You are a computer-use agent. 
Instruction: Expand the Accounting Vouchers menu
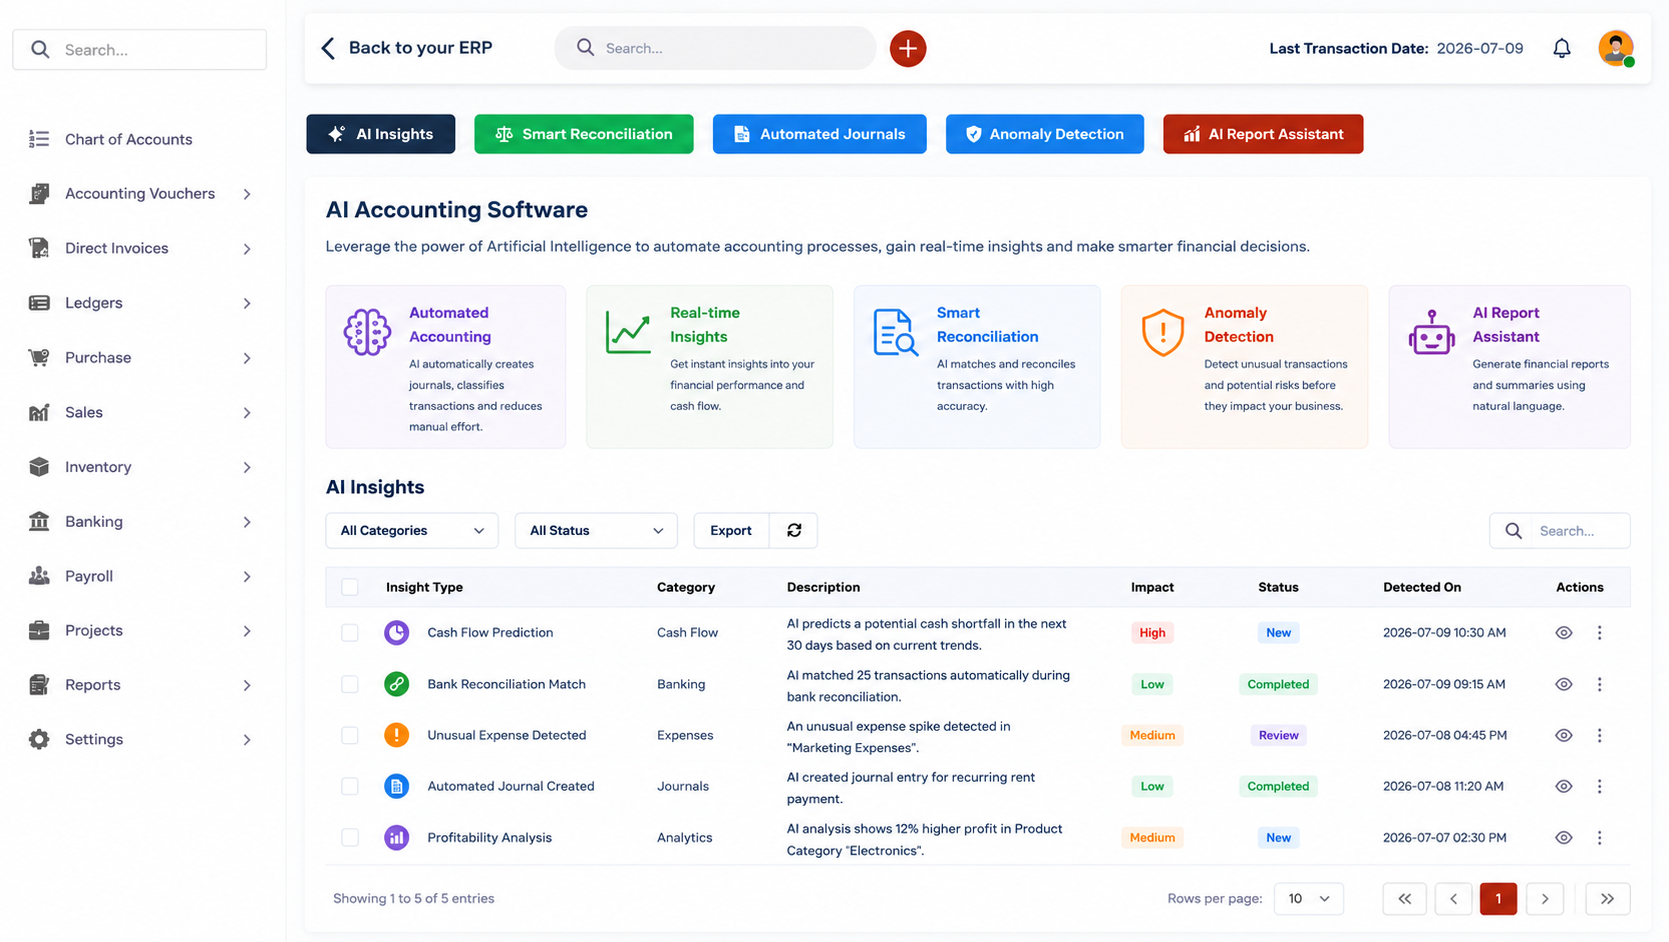click(140, 194)
